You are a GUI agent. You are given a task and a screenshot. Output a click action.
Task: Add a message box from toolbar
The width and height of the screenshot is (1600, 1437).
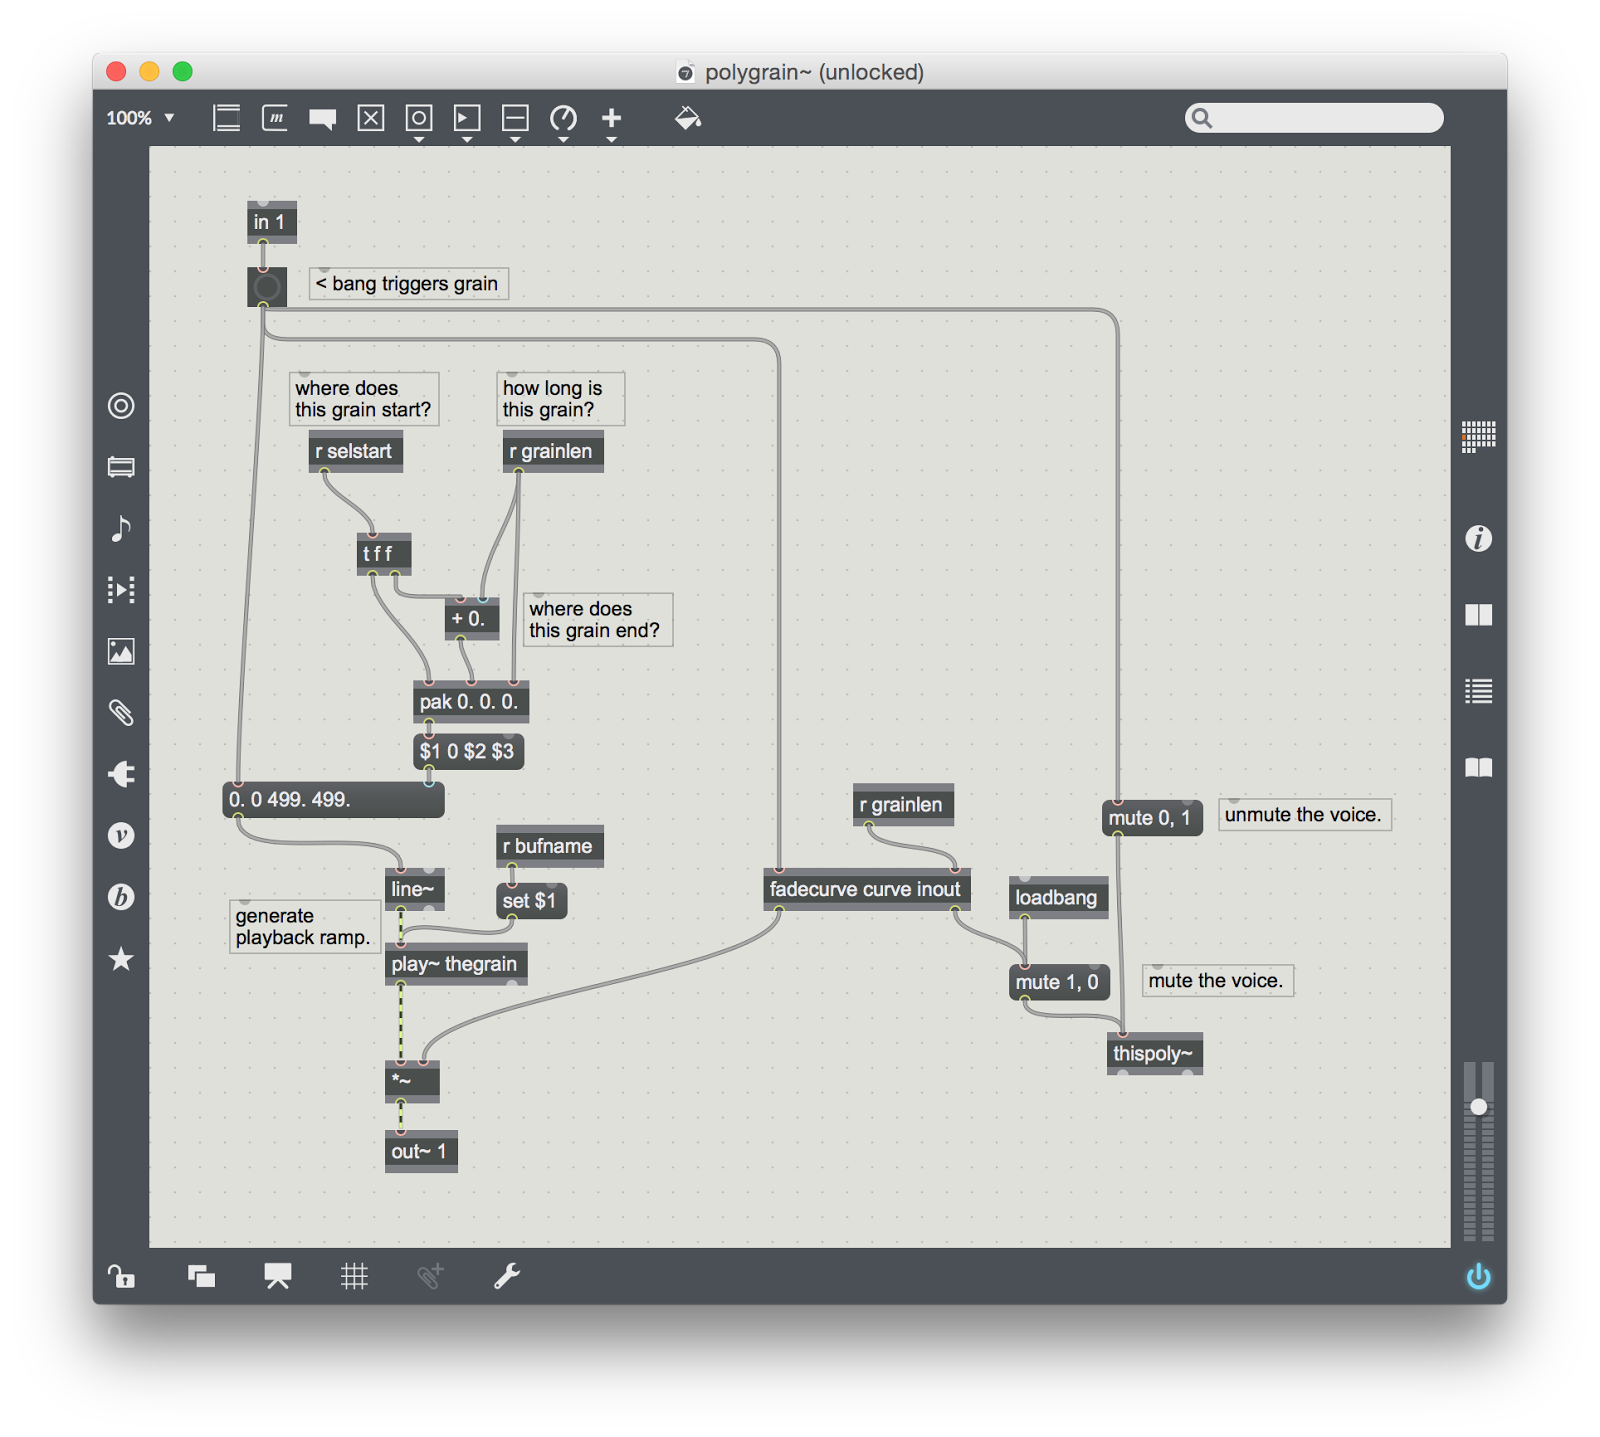point(275,118)
